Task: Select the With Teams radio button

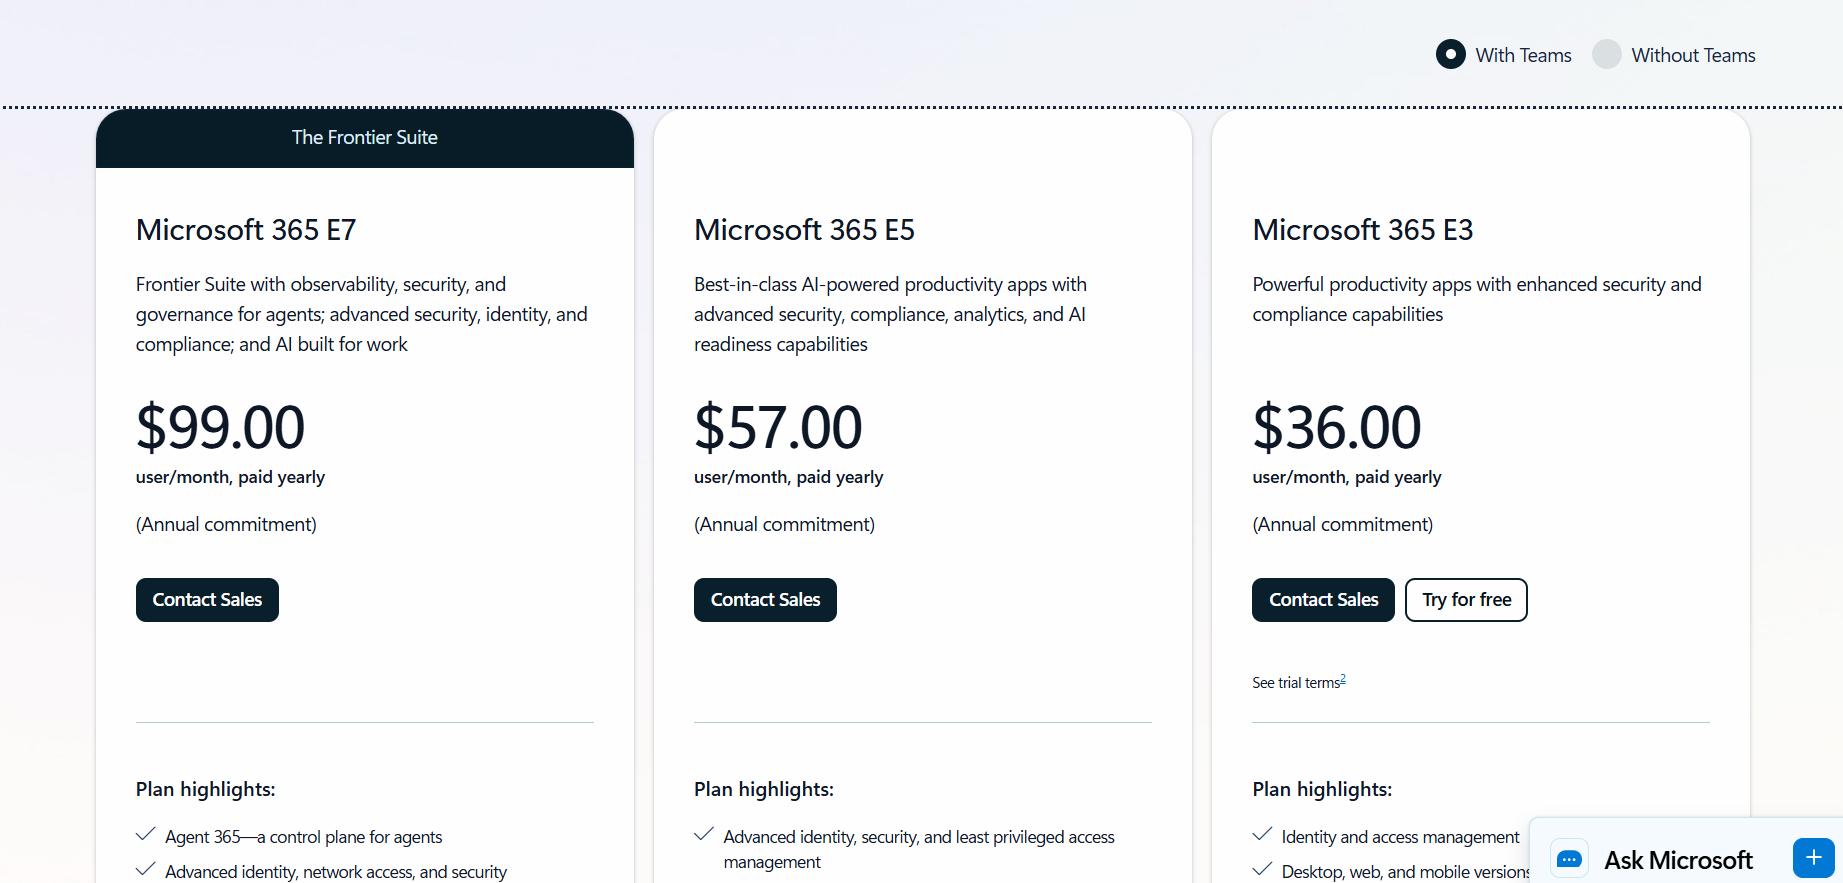Action: point(1451,54)
